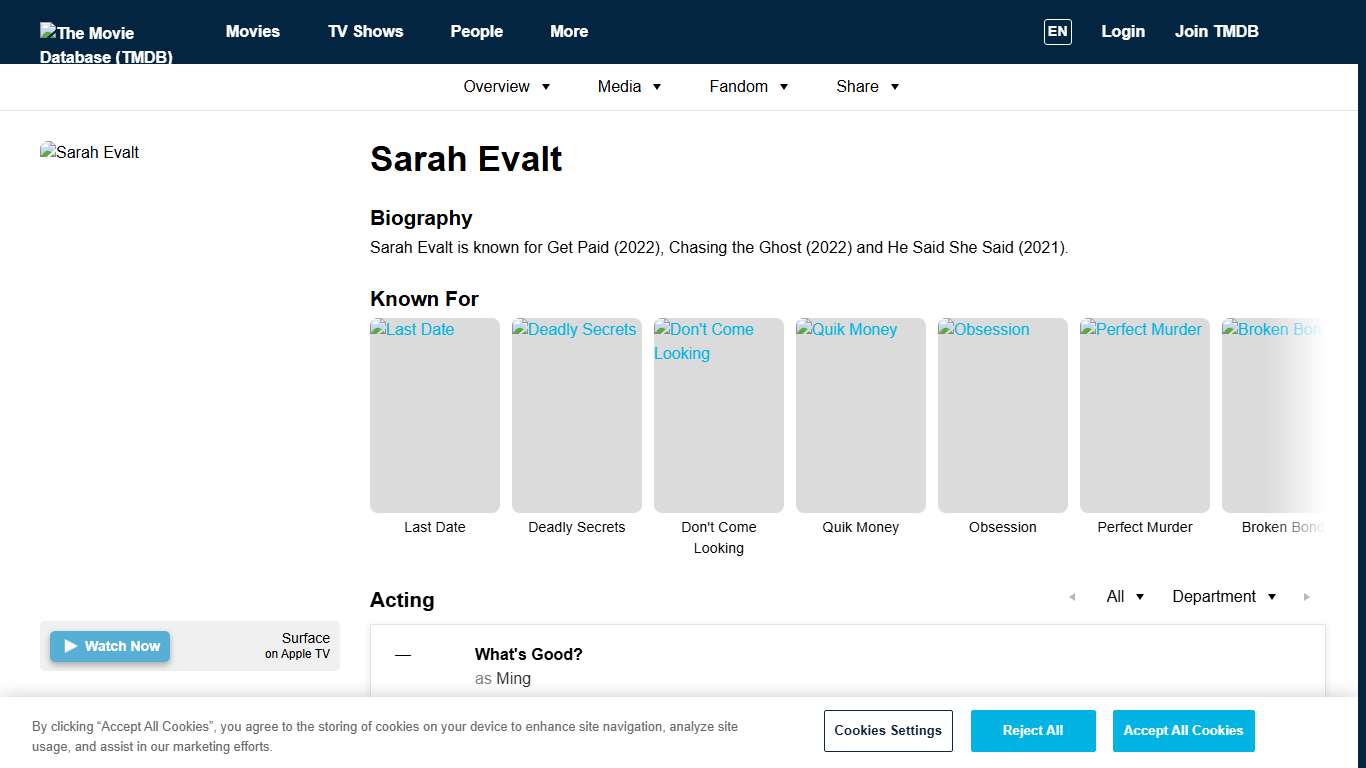Expand the Department filter dropdown

[x=1224, y=596]
